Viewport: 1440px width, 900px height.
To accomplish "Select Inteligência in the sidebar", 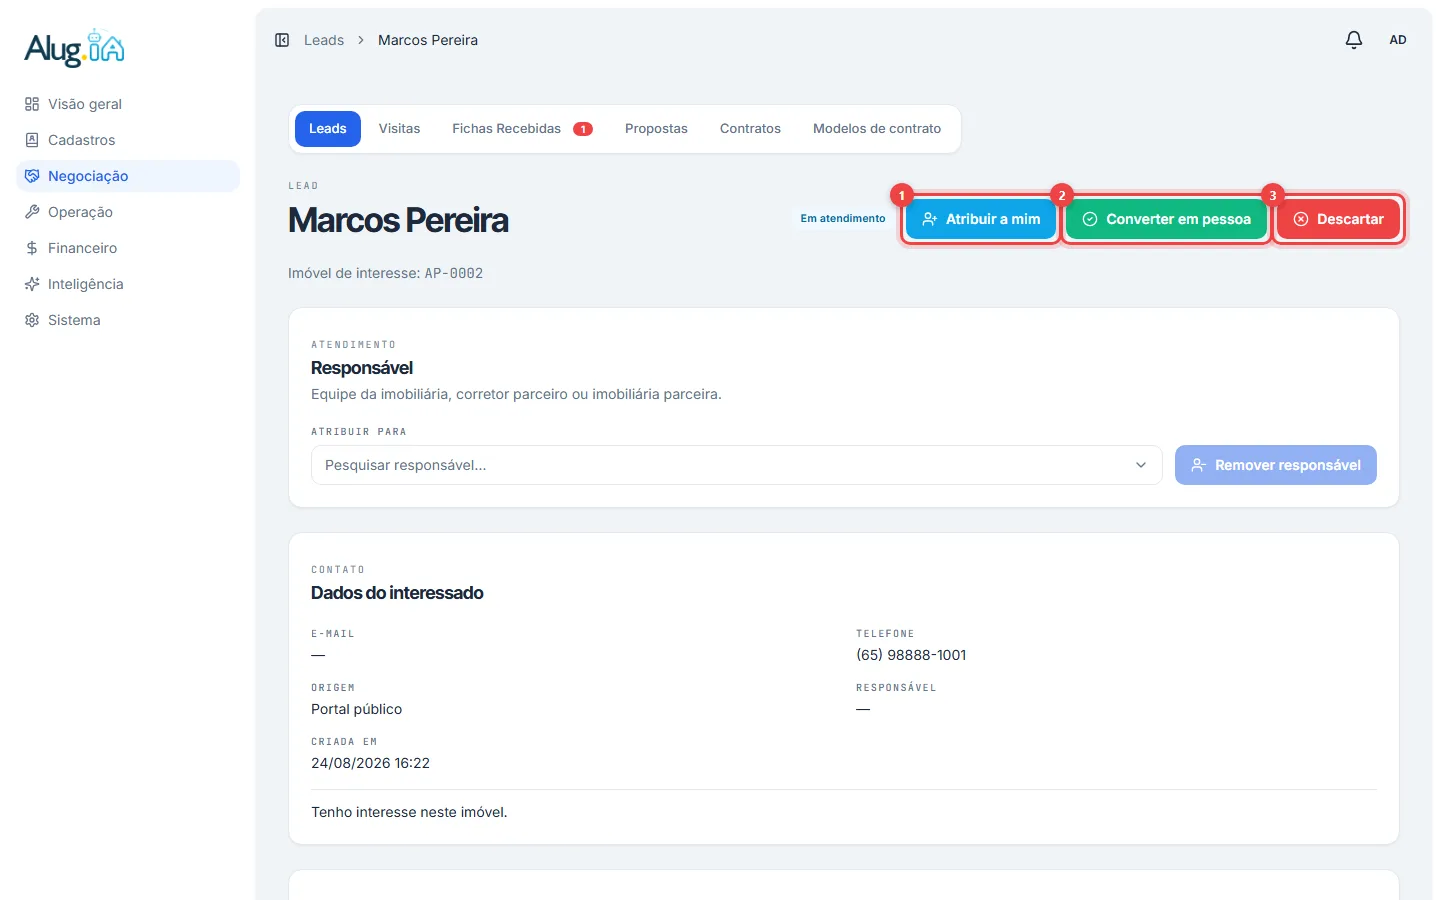I will [128, 284].
